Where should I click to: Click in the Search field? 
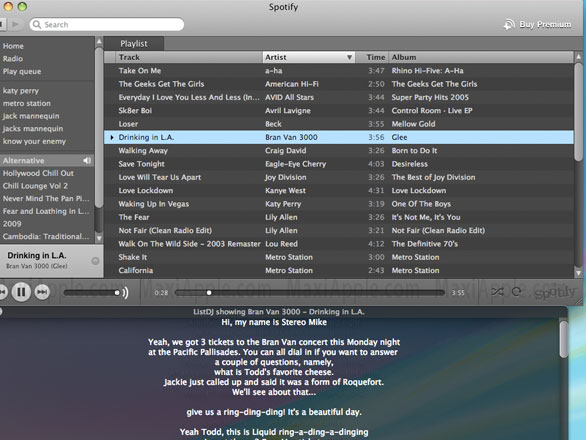click(107, 24)
